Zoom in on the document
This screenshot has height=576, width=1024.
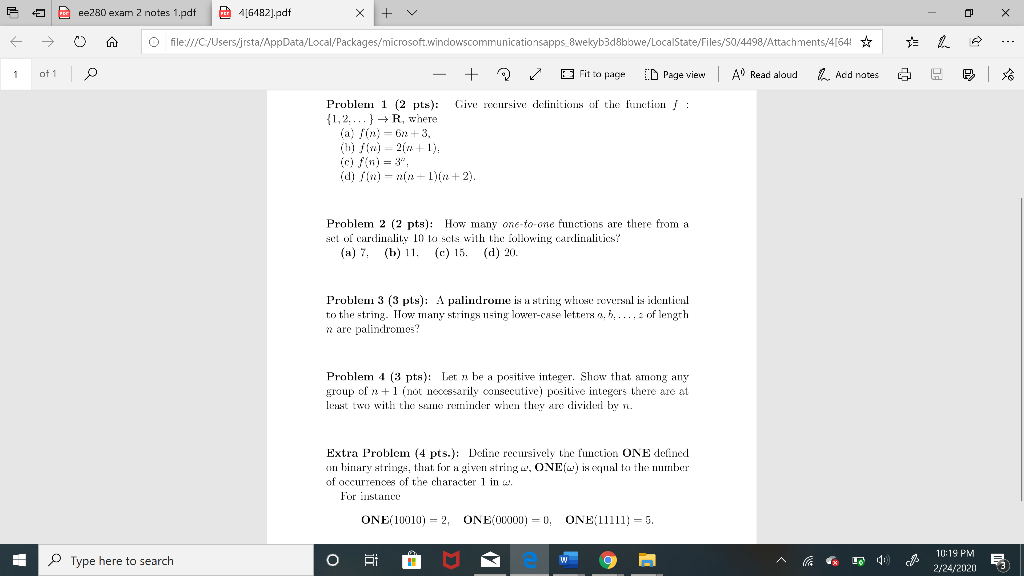(x=470, y=73)
